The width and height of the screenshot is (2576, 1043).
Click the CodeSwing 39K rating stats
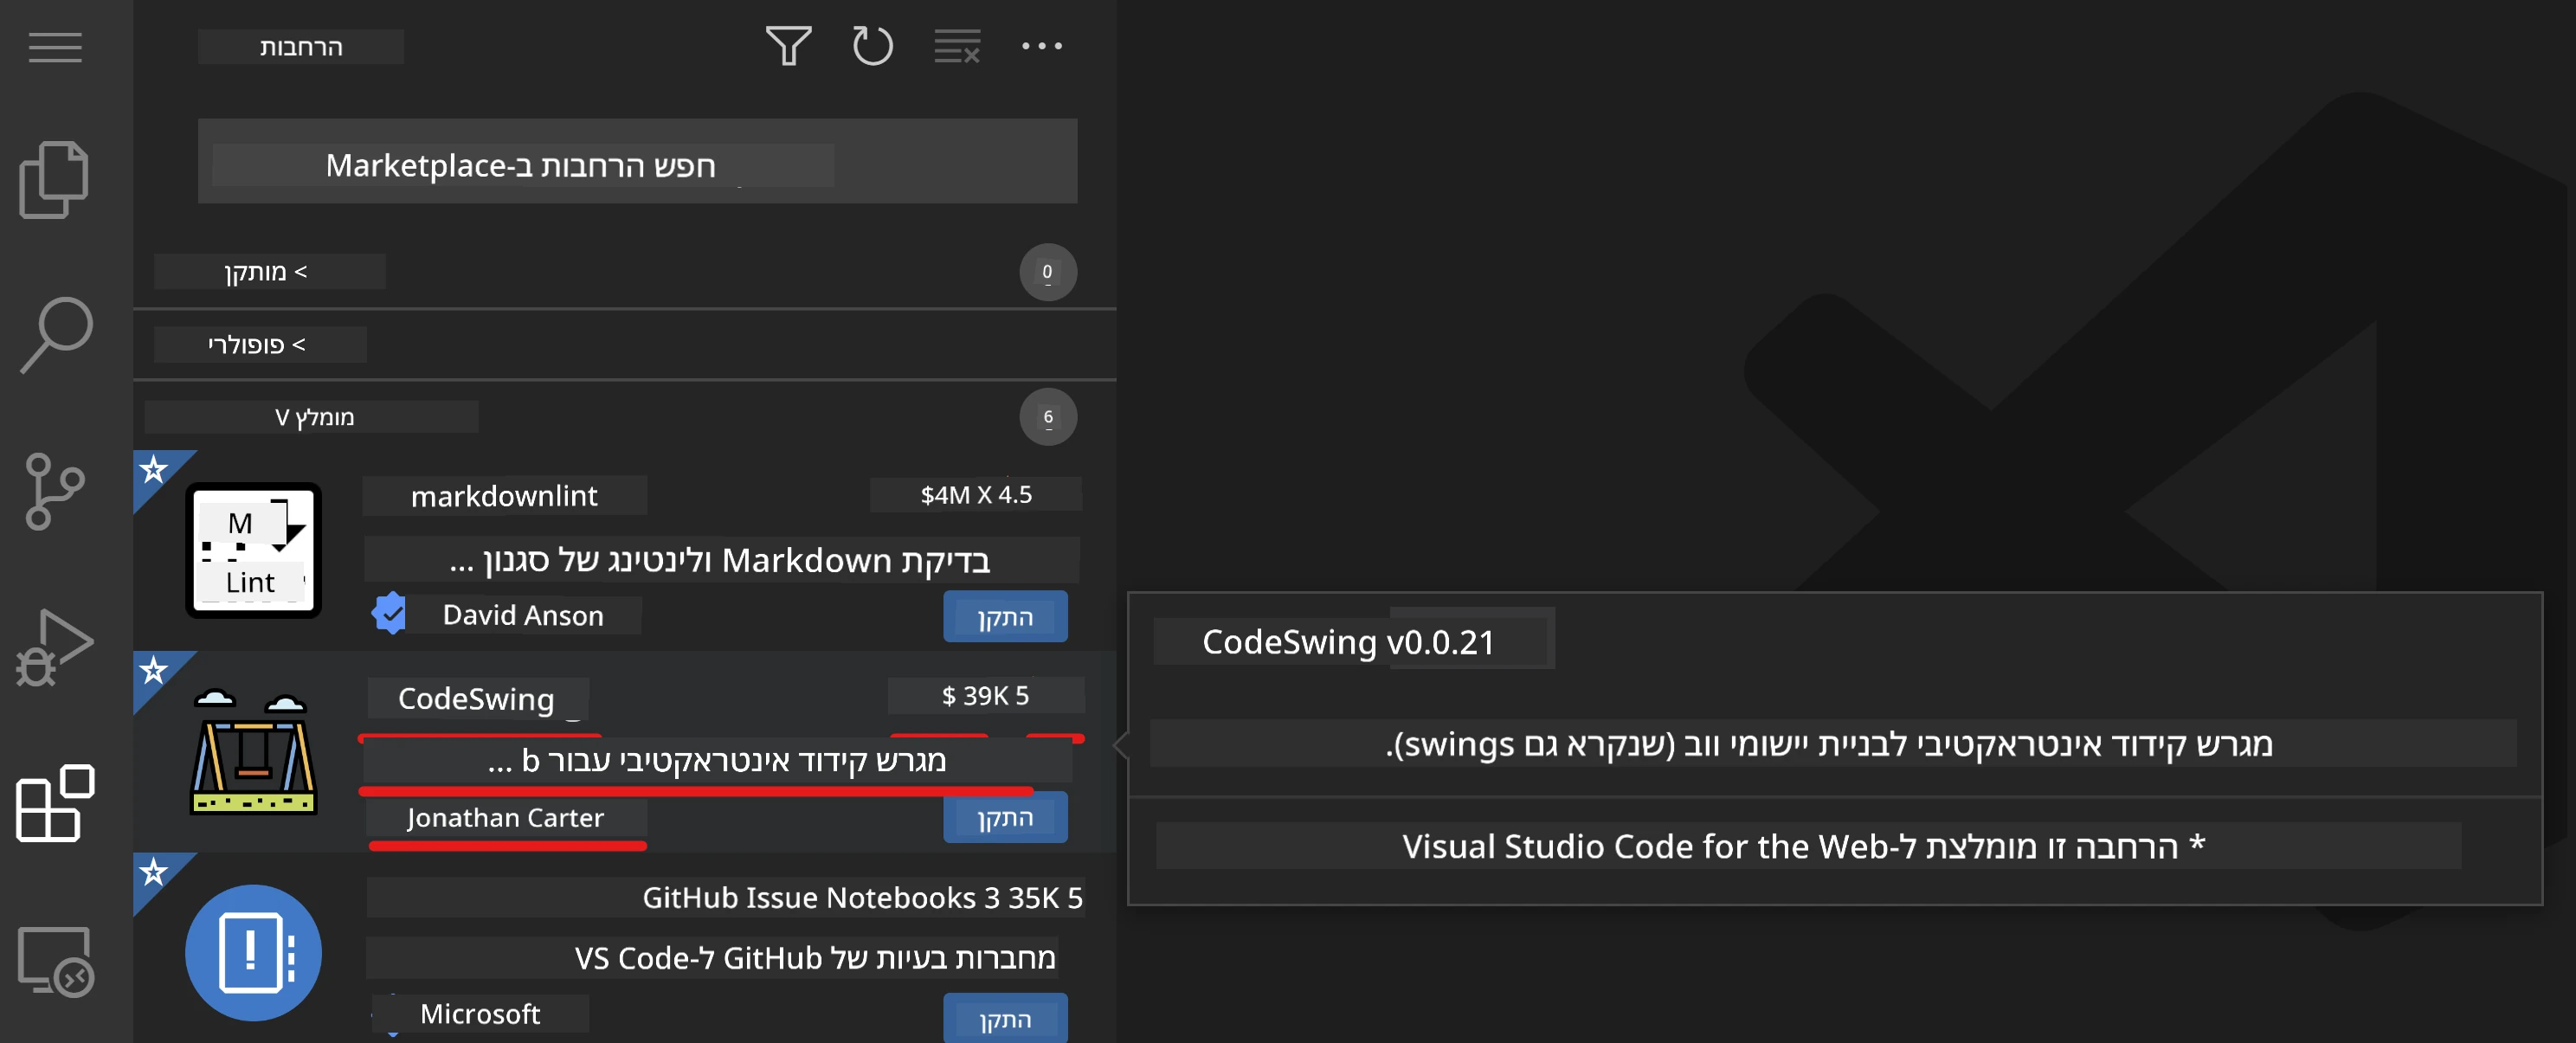pyautogui.click(x=986, y=696)
